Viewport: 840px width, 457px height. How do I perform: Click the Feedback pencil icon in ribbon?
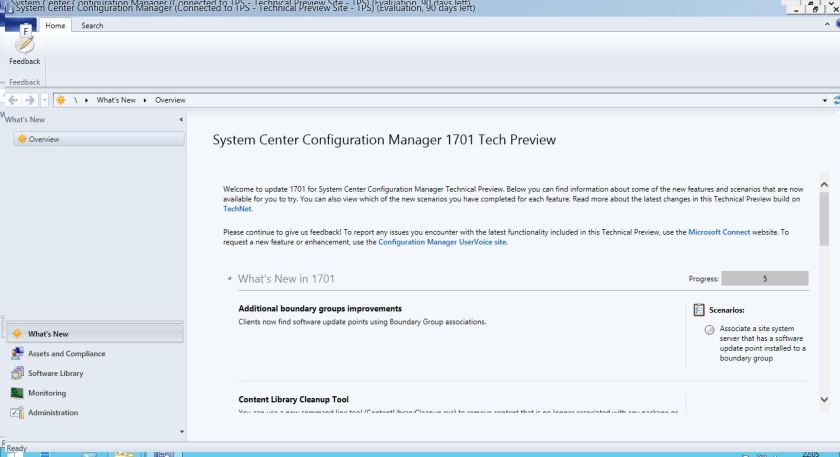tap(25, 45)
